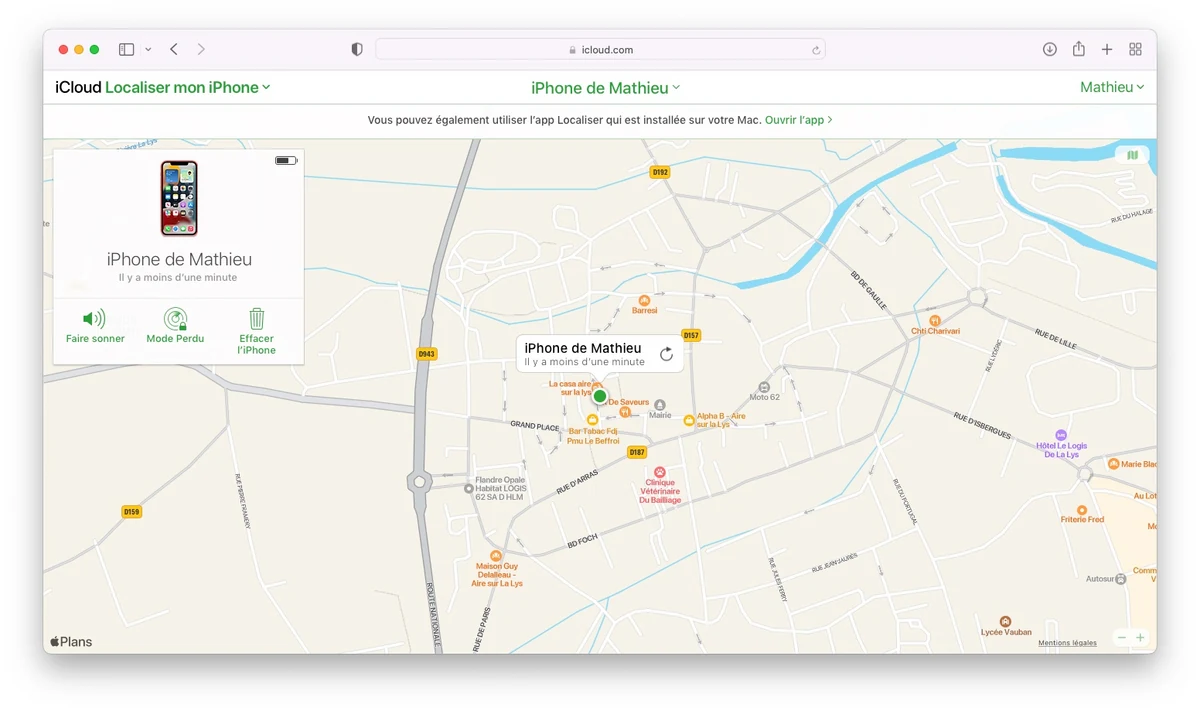Click the GRAND PLACE street label
Image resolution: width=1200 pixels, height=711 pixels.
[534, 426]
